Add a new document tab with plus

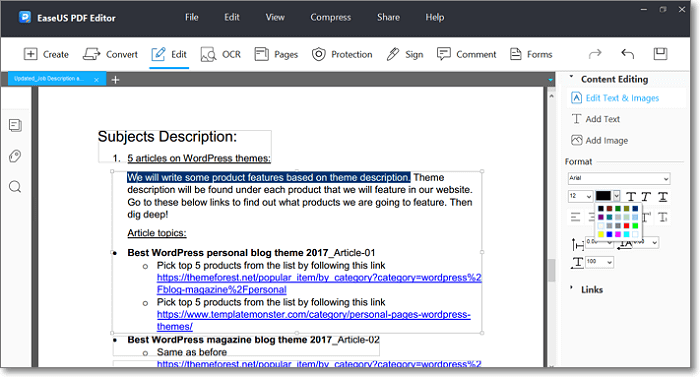tap(115, 80)
